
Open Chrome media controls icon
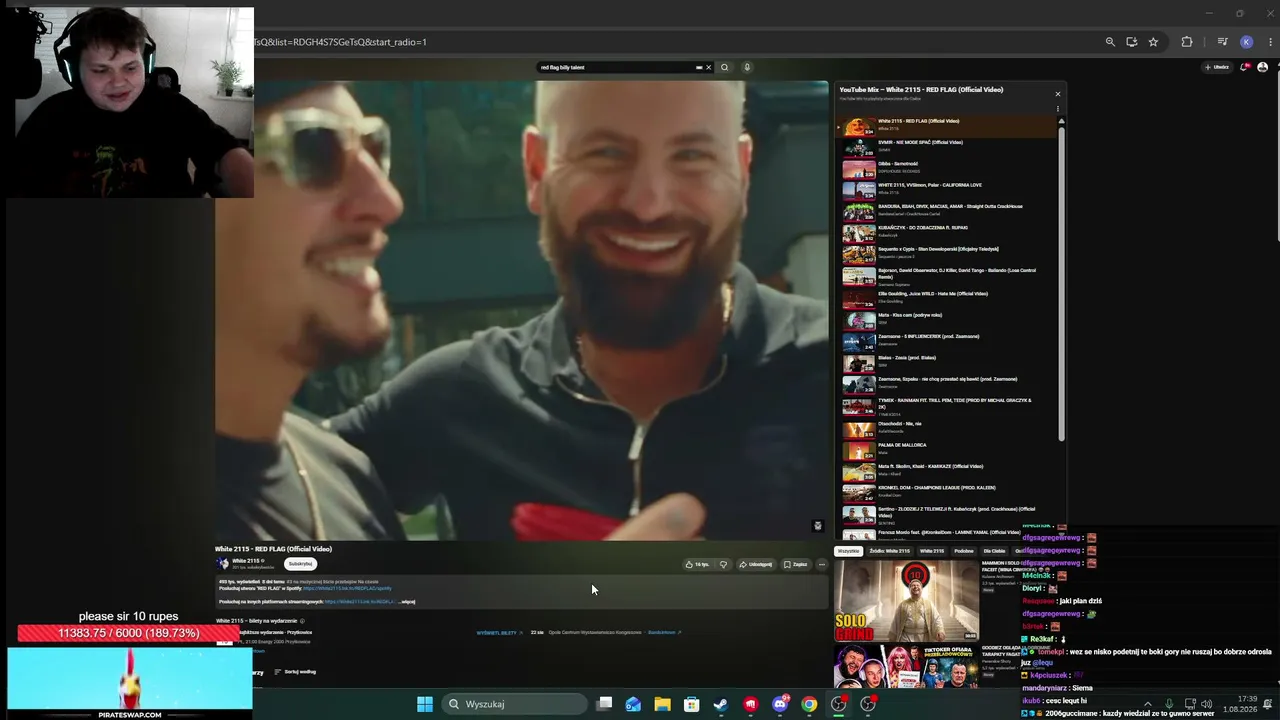pos(1222,42)
